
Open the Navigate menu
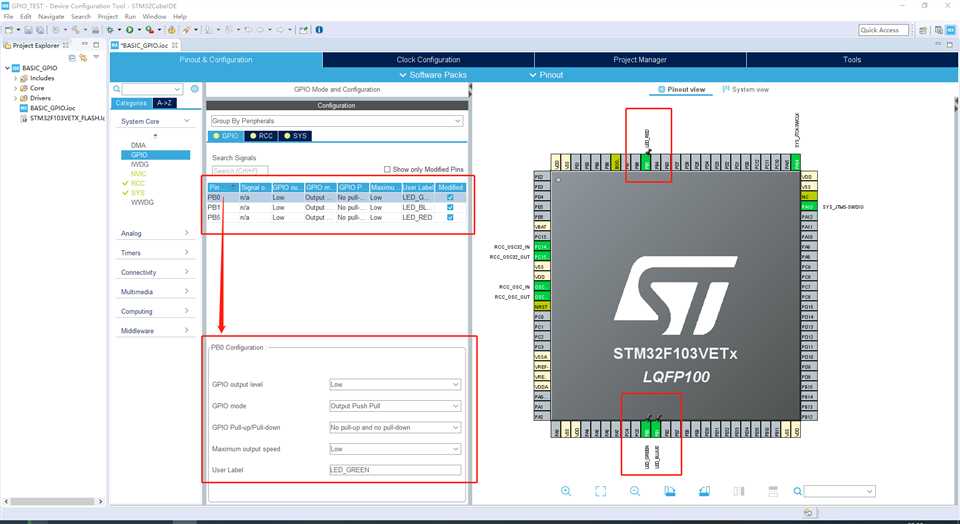51,17
